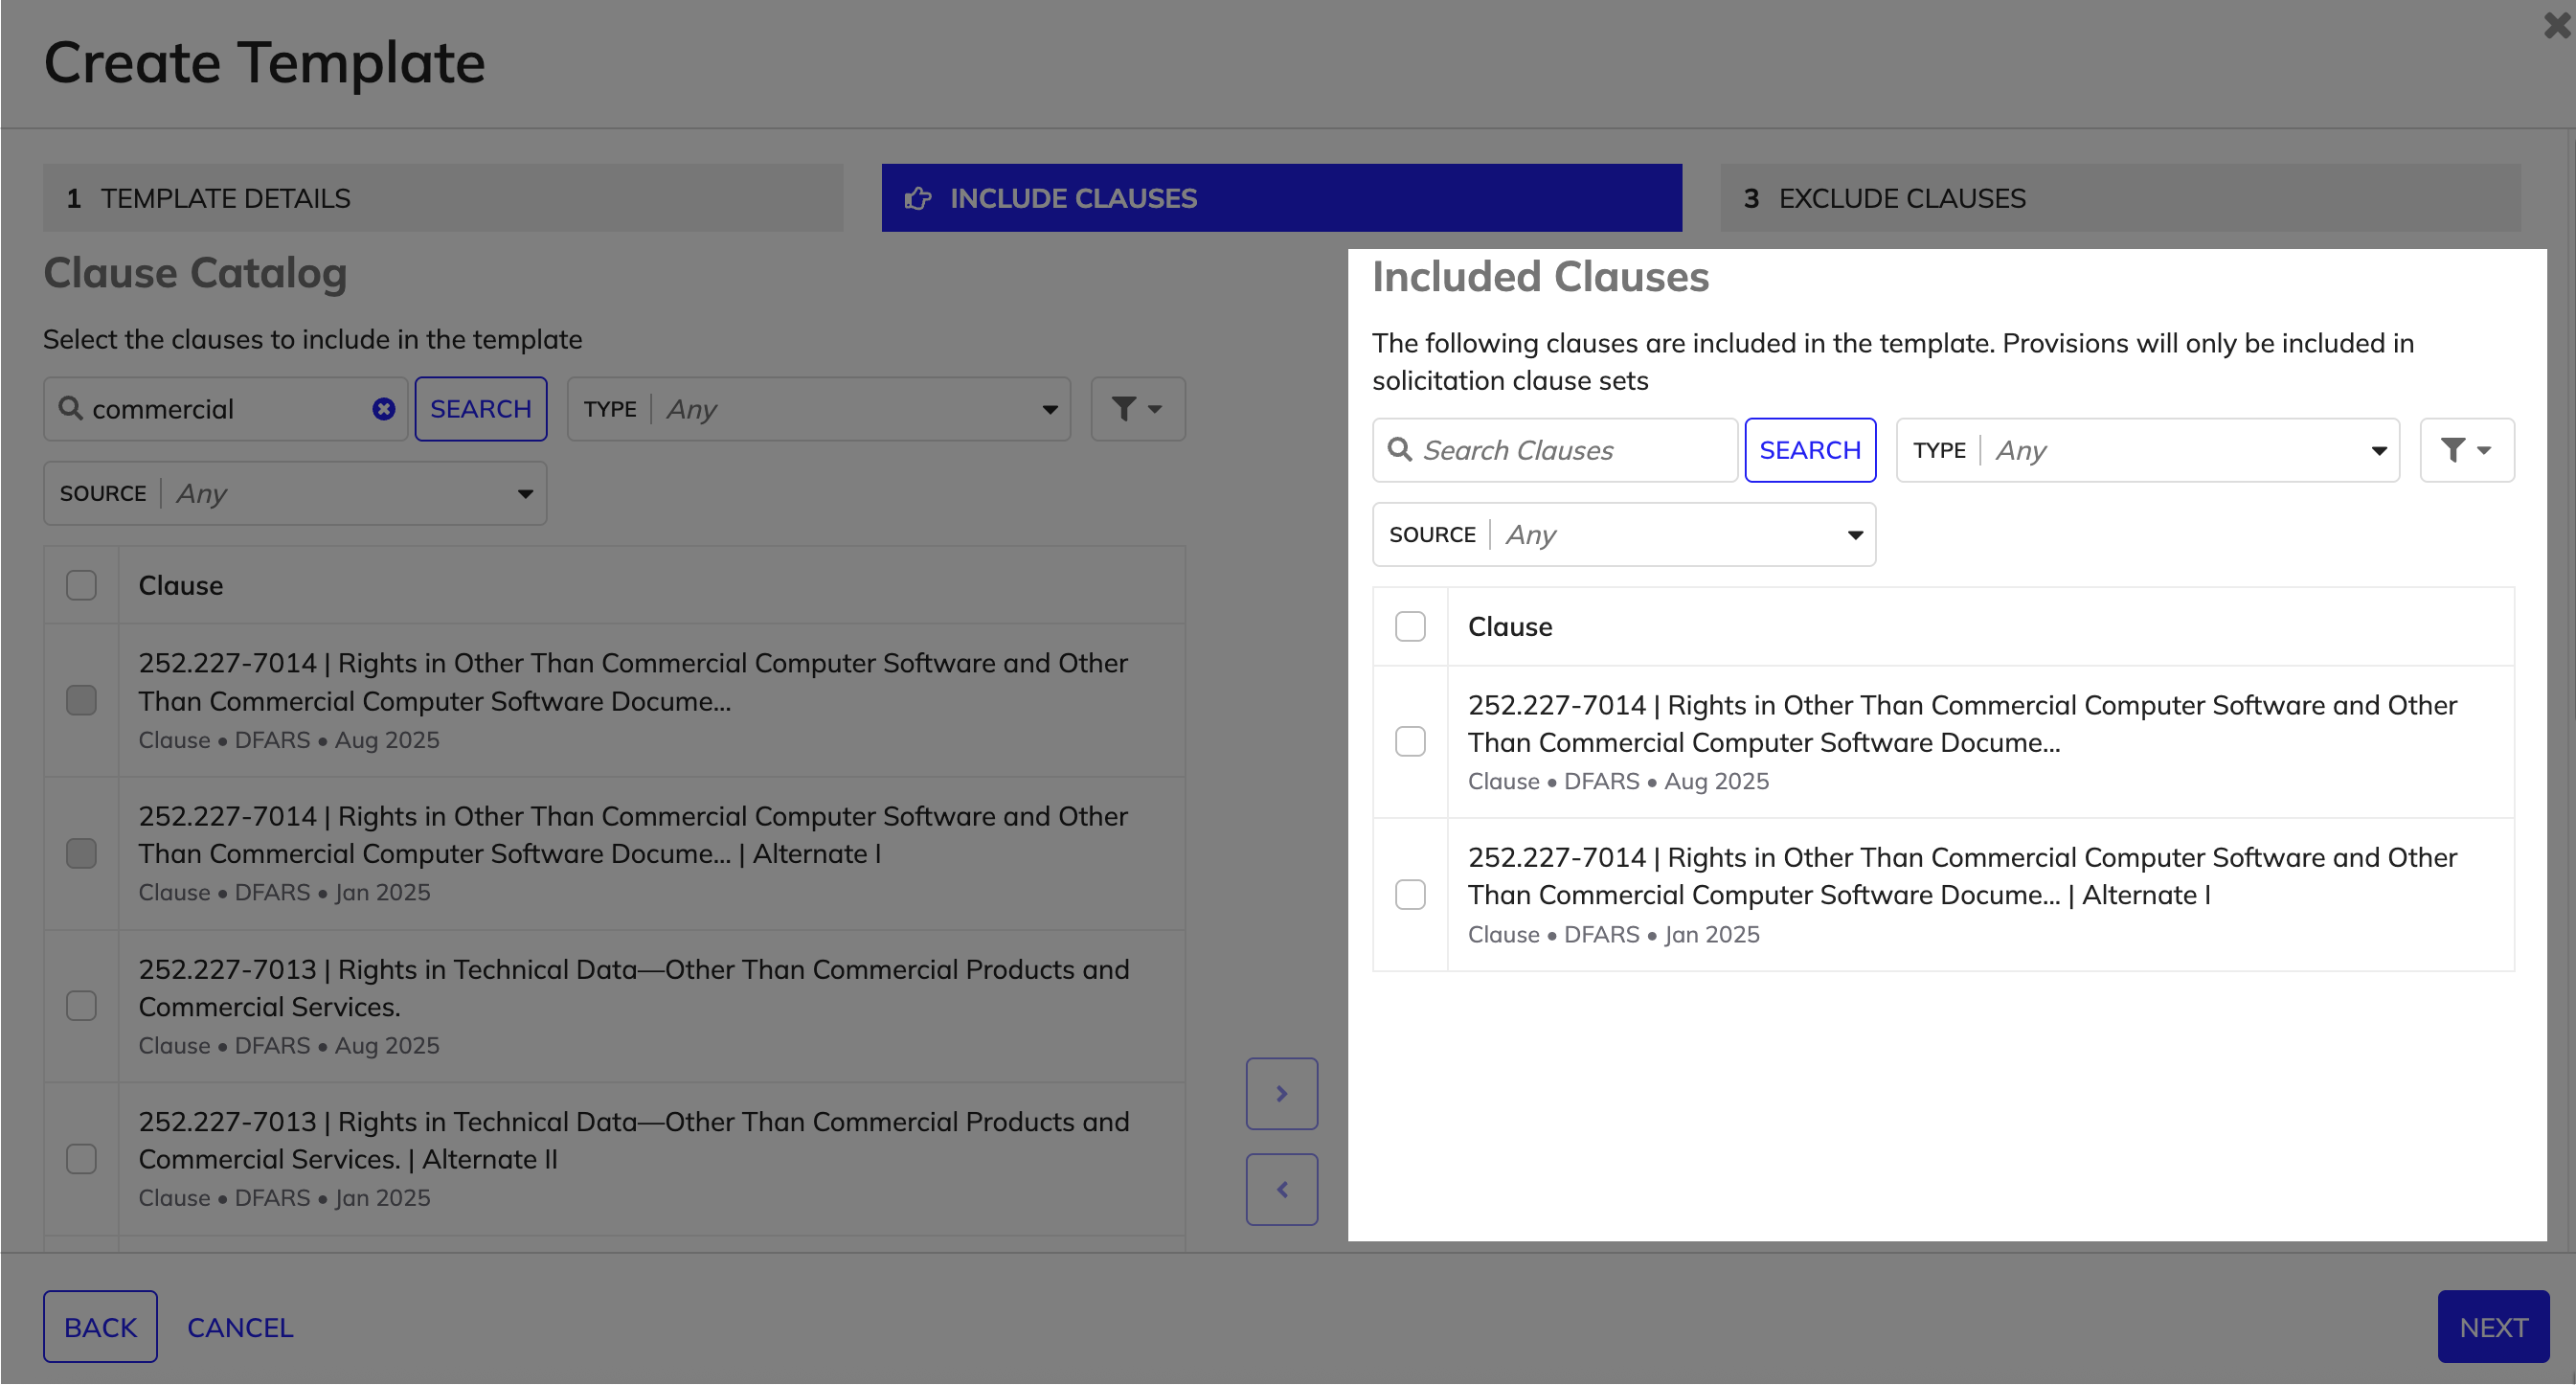Click the pointing hand icon on Include Clauses step

(x=918, y=198)
